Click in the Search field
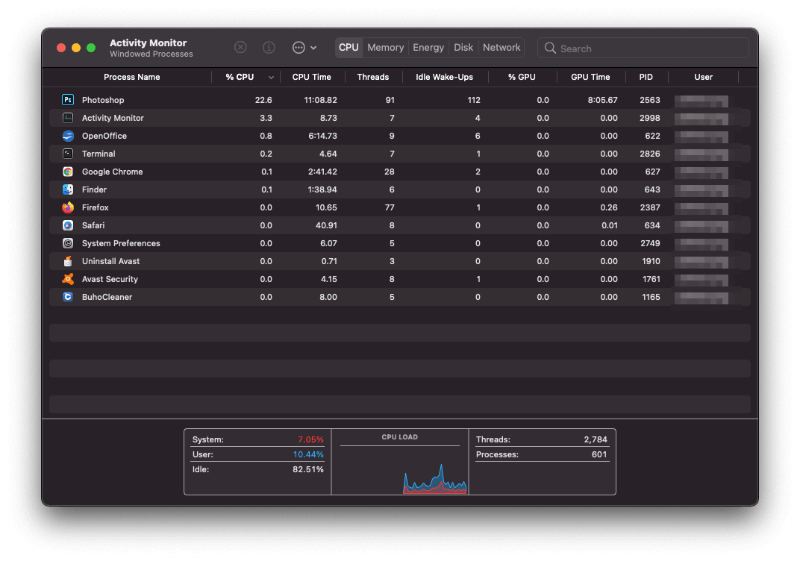This screenshot has height=561, width=800. (643, 48)
